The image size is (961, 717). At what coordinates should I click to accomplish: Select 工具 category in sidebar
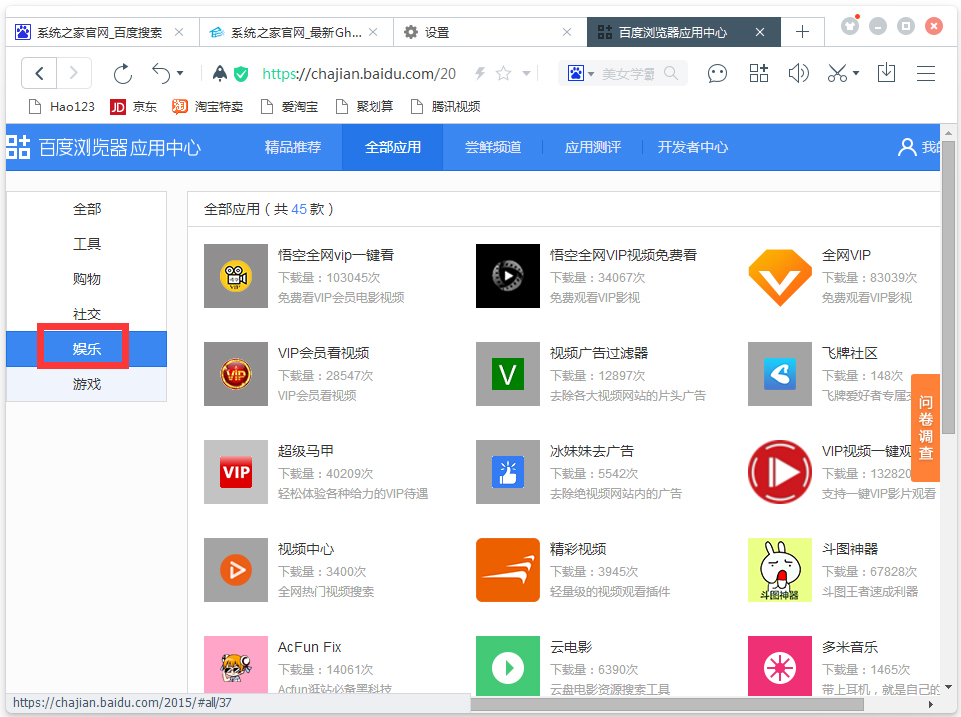[x=87, y=244]
